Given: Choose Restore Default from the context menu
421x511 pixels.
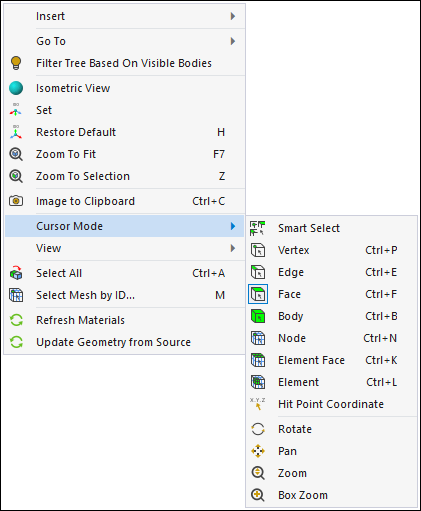Looking at the screenshot, I should [x=125, y=132].
